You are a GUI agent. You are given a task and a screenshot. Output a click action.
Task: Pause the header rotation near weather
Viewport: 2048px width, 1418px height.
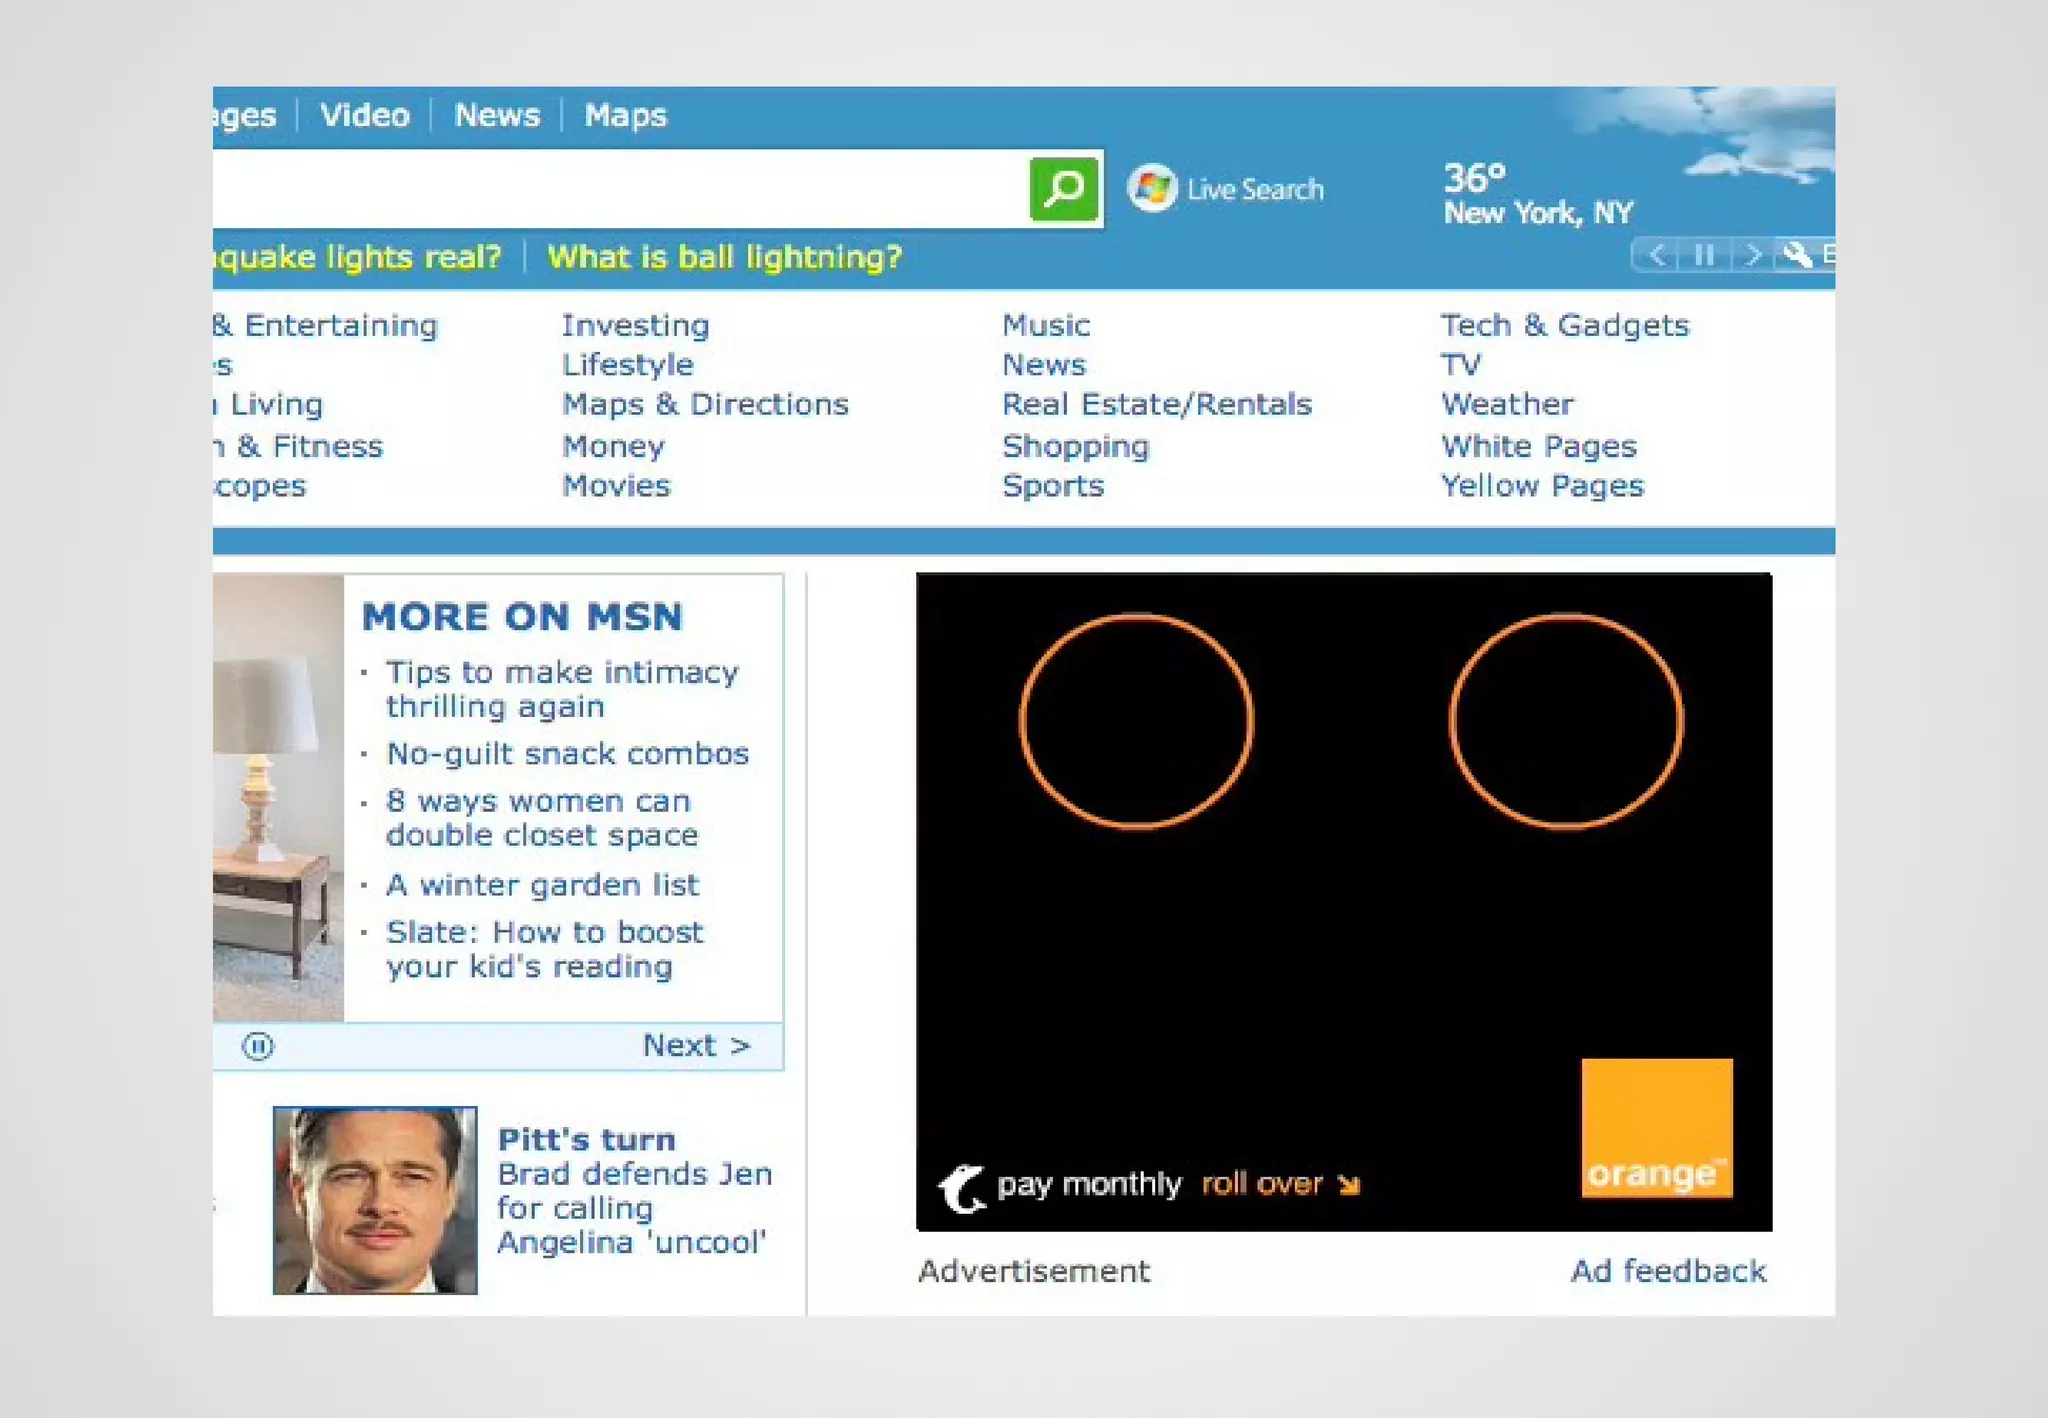click(x=1705, y=256)
